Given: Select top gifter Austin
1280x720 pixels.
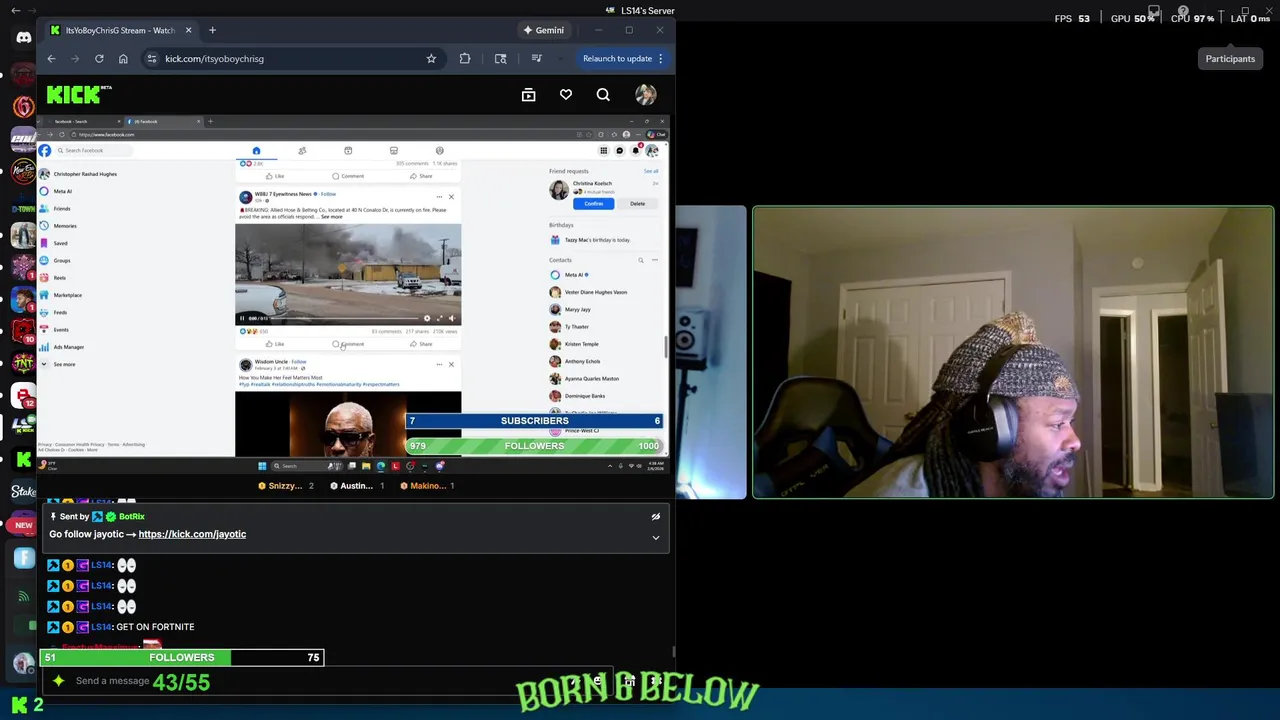Looking at the screenshot, I should click(357, 486).
